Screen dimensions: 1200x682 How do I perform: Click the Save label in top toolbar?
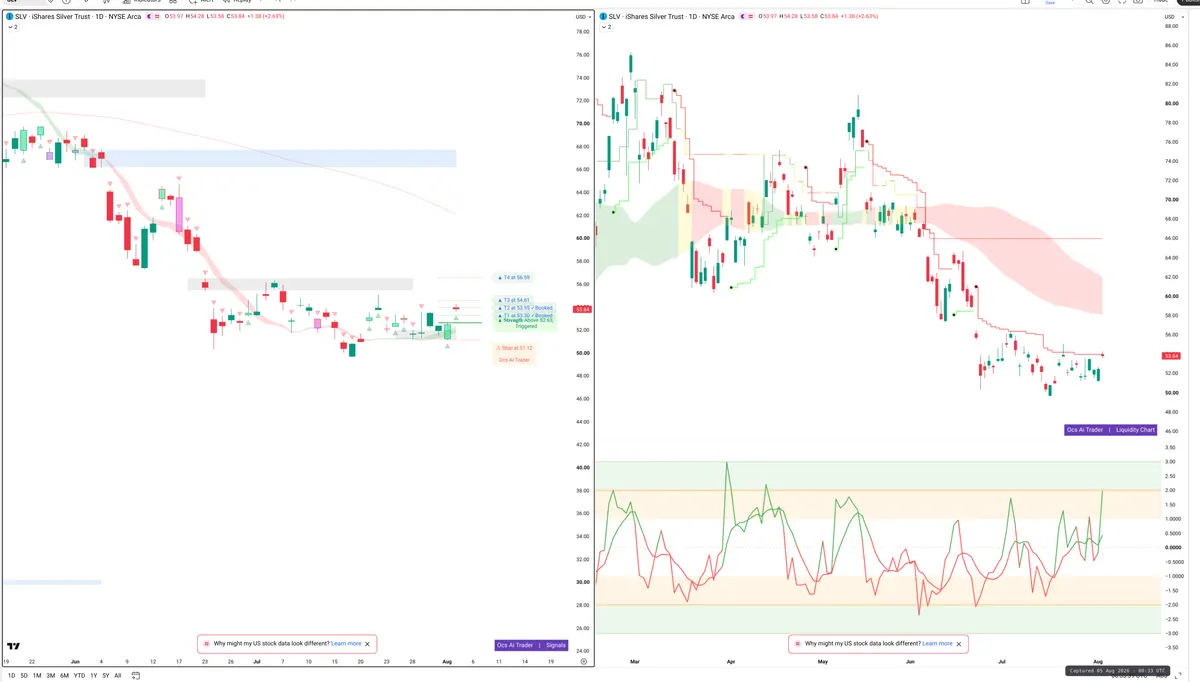pos(1050,3)
